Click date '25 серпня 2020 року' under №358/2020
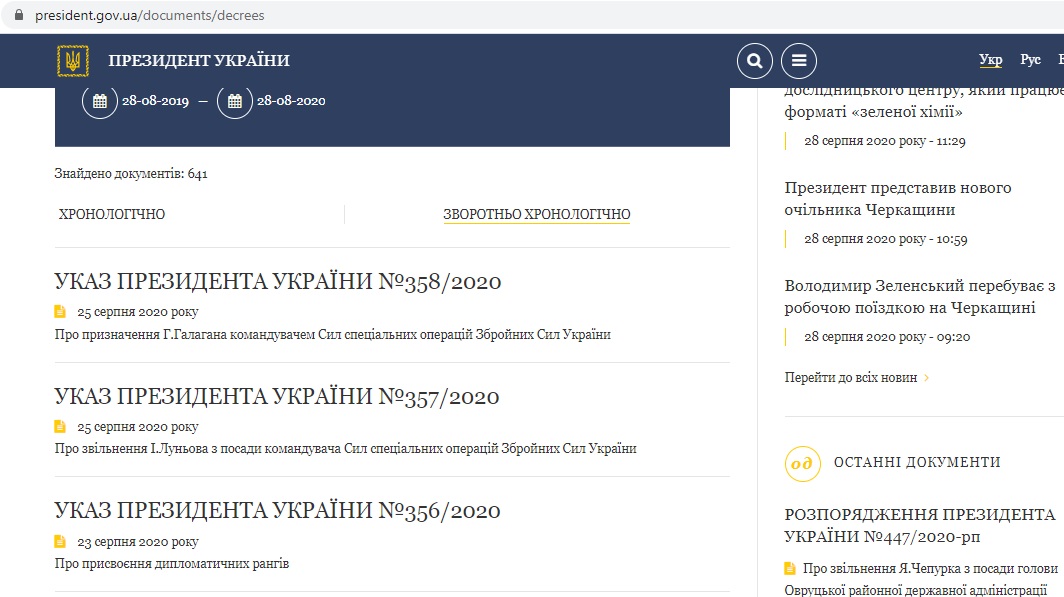The width and height of the screenshot is (1064, 597). [x=138, y=312]
